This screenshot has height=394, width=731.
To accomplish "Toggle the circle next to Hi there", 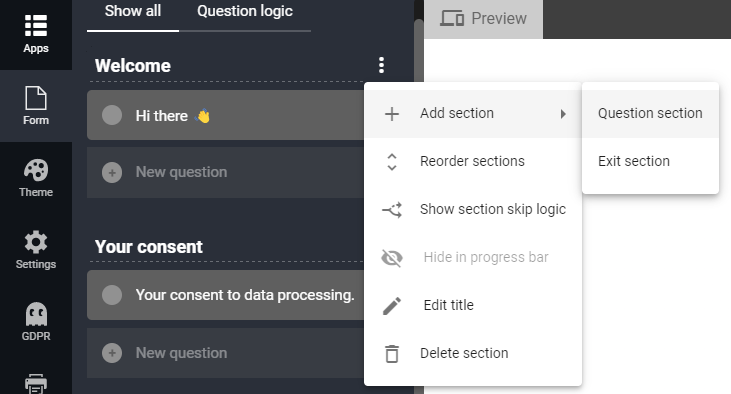I will coord(112,115).
